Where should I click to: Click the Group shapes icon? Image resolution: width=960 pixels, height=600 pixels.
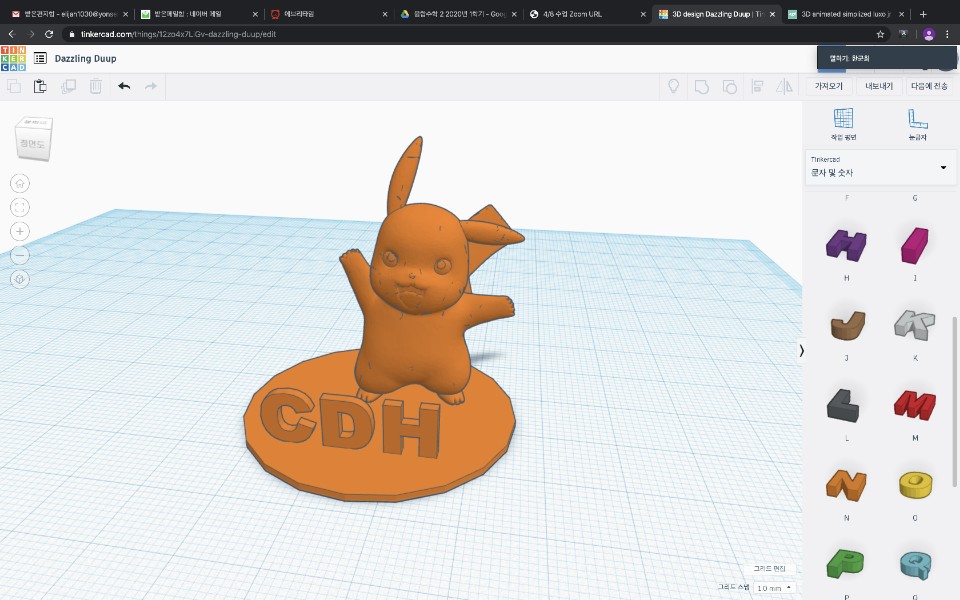pos(702,87)
